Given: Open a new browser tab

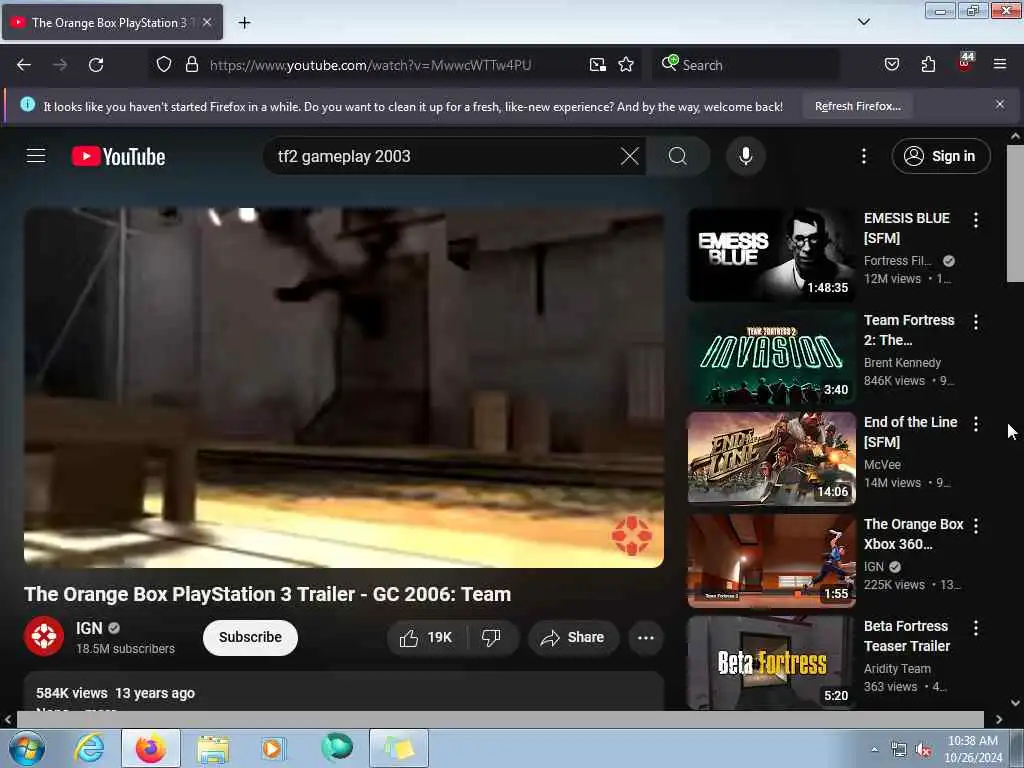Looking at the screenshot, I should 244,23.
